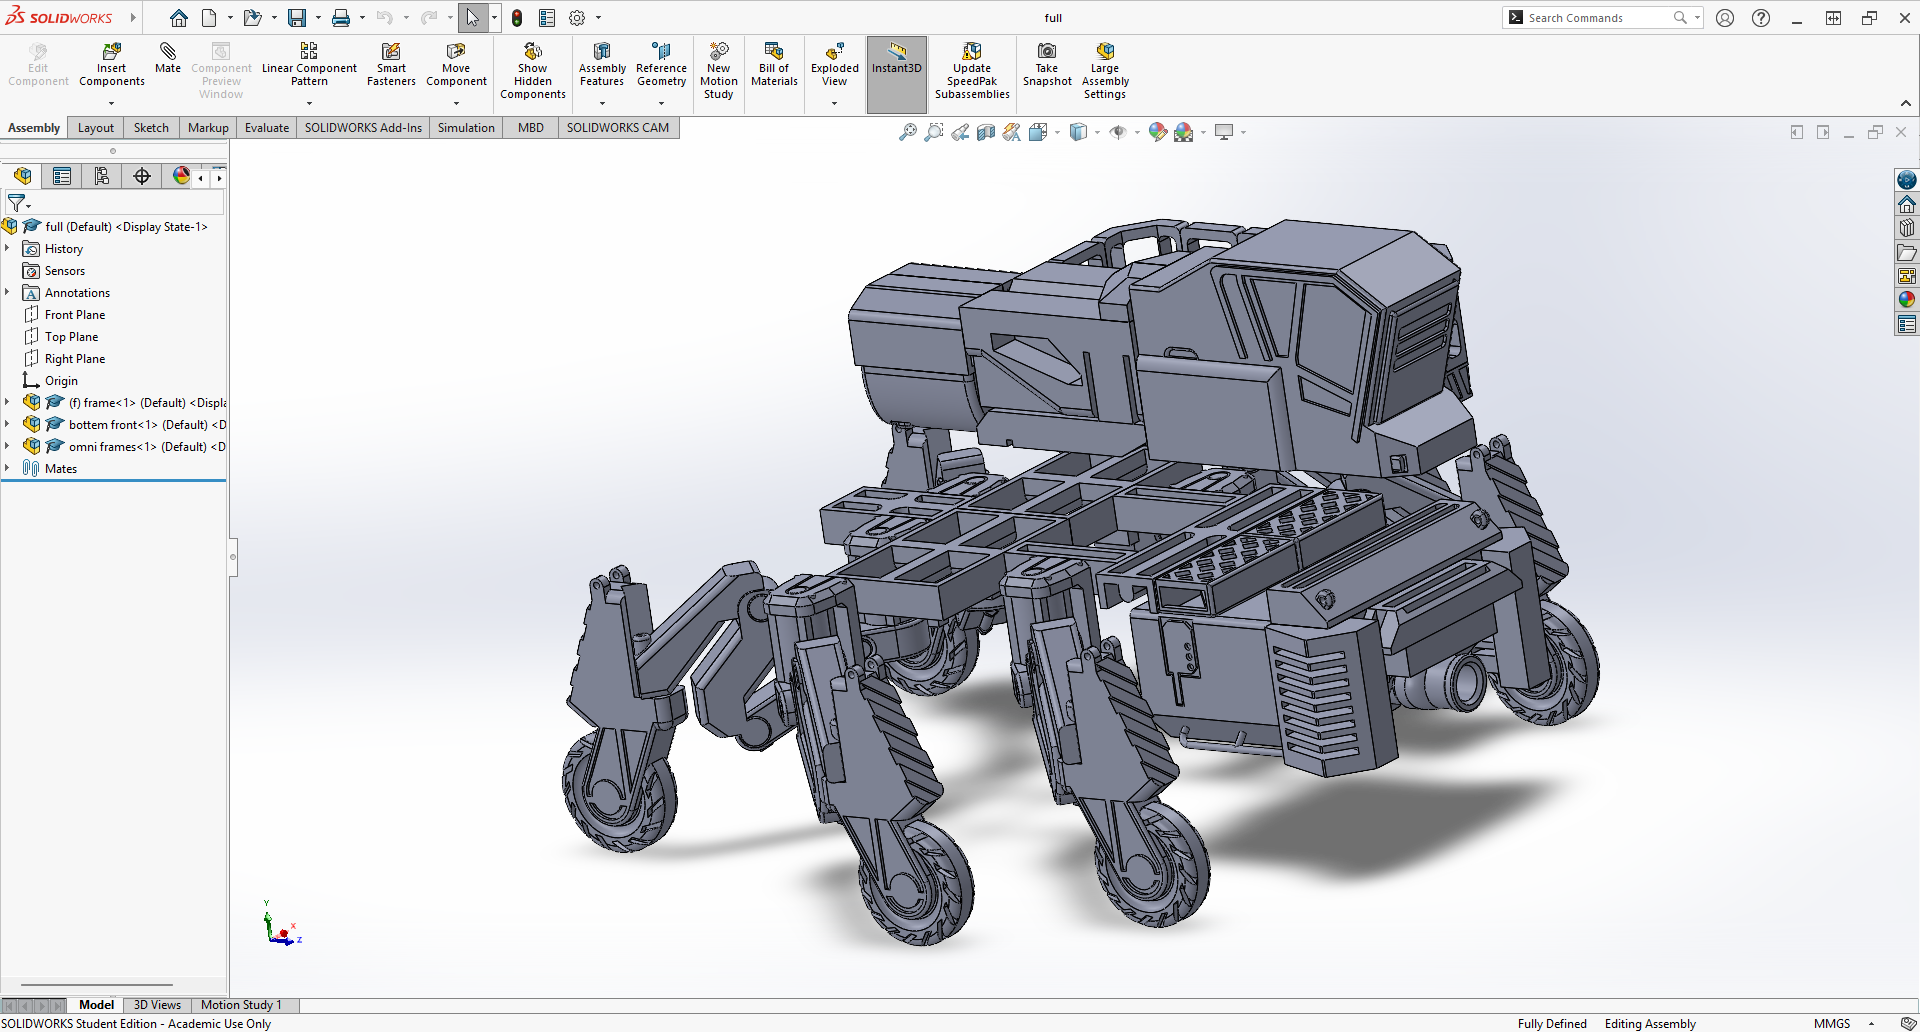Click MMGS unit system in status bar

[x=1832, y=1023]
